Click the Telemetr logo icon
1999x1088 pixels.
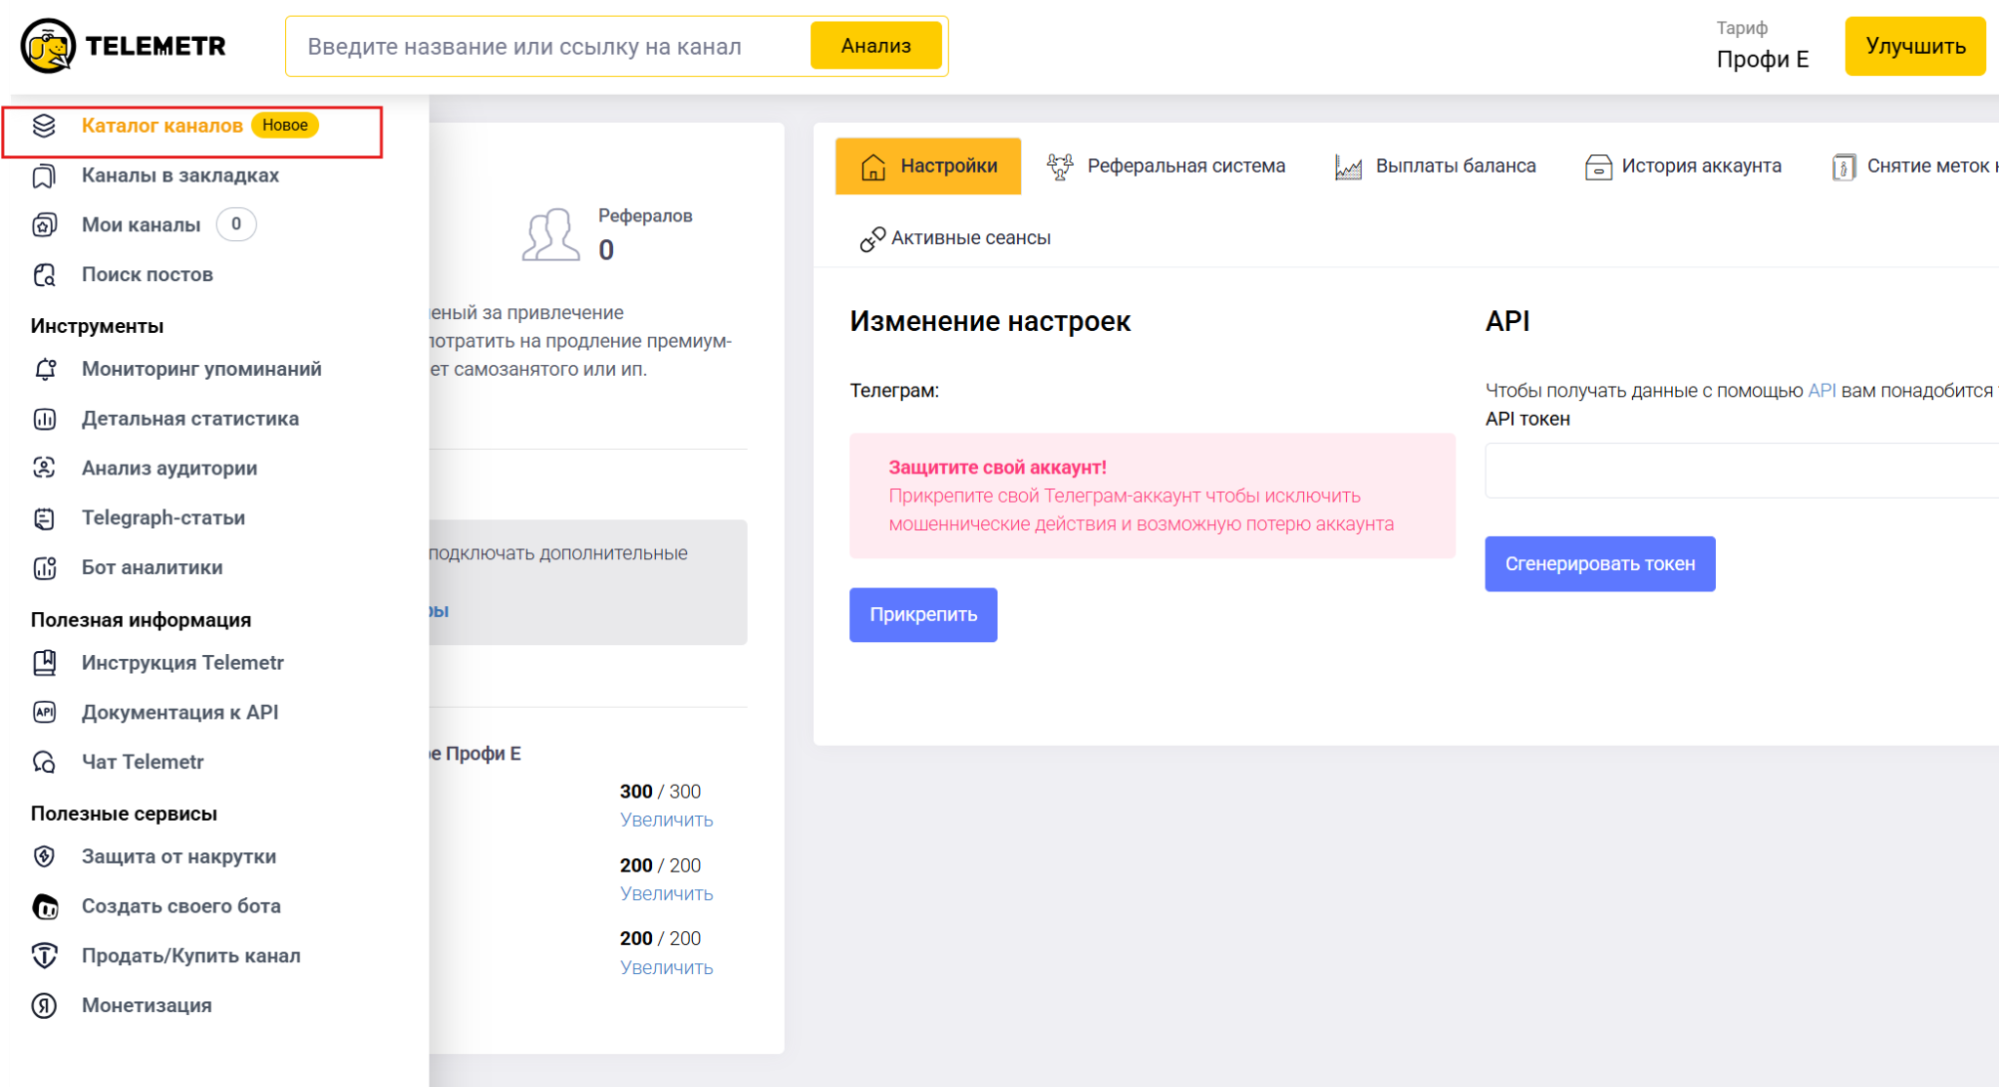click(47, 46)
